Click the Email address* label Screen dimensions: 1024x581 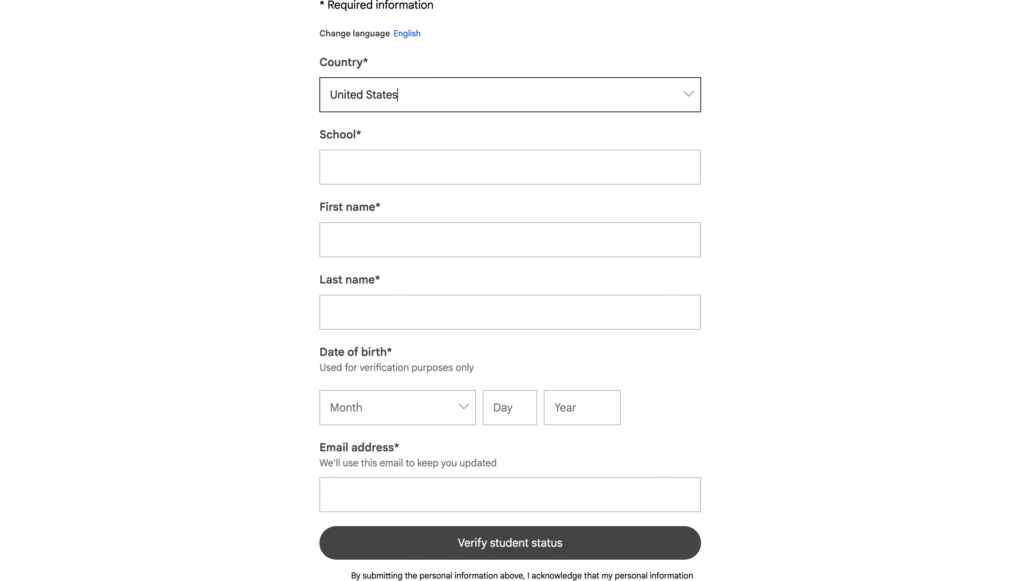[x=359, y=447]
